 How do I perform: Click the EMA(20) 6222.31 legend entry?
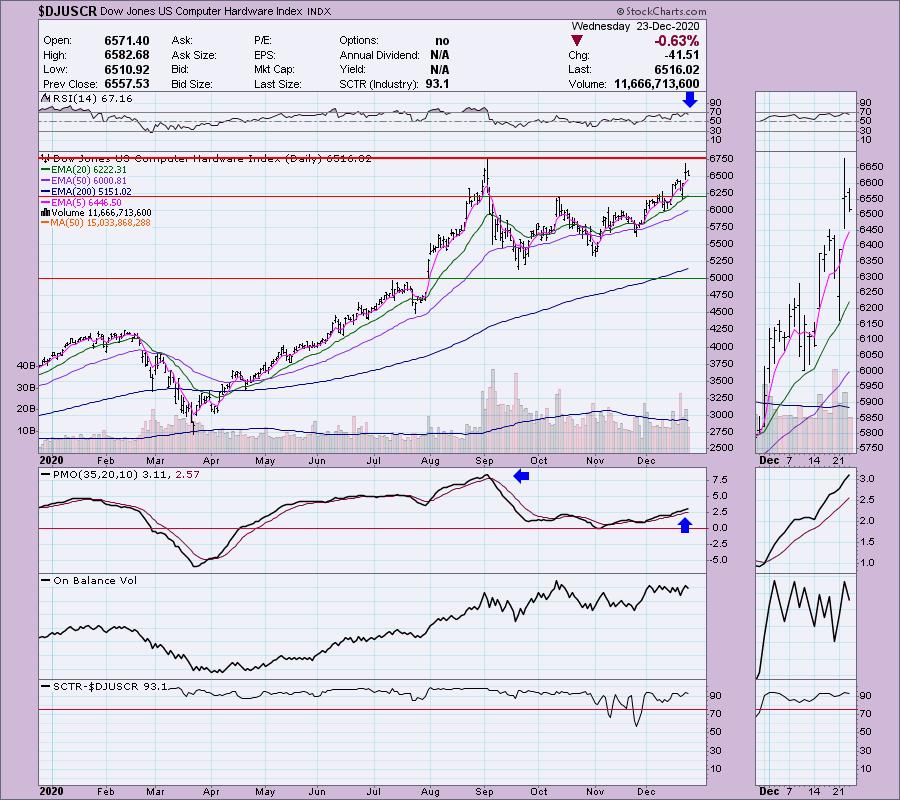pos(89,170)
